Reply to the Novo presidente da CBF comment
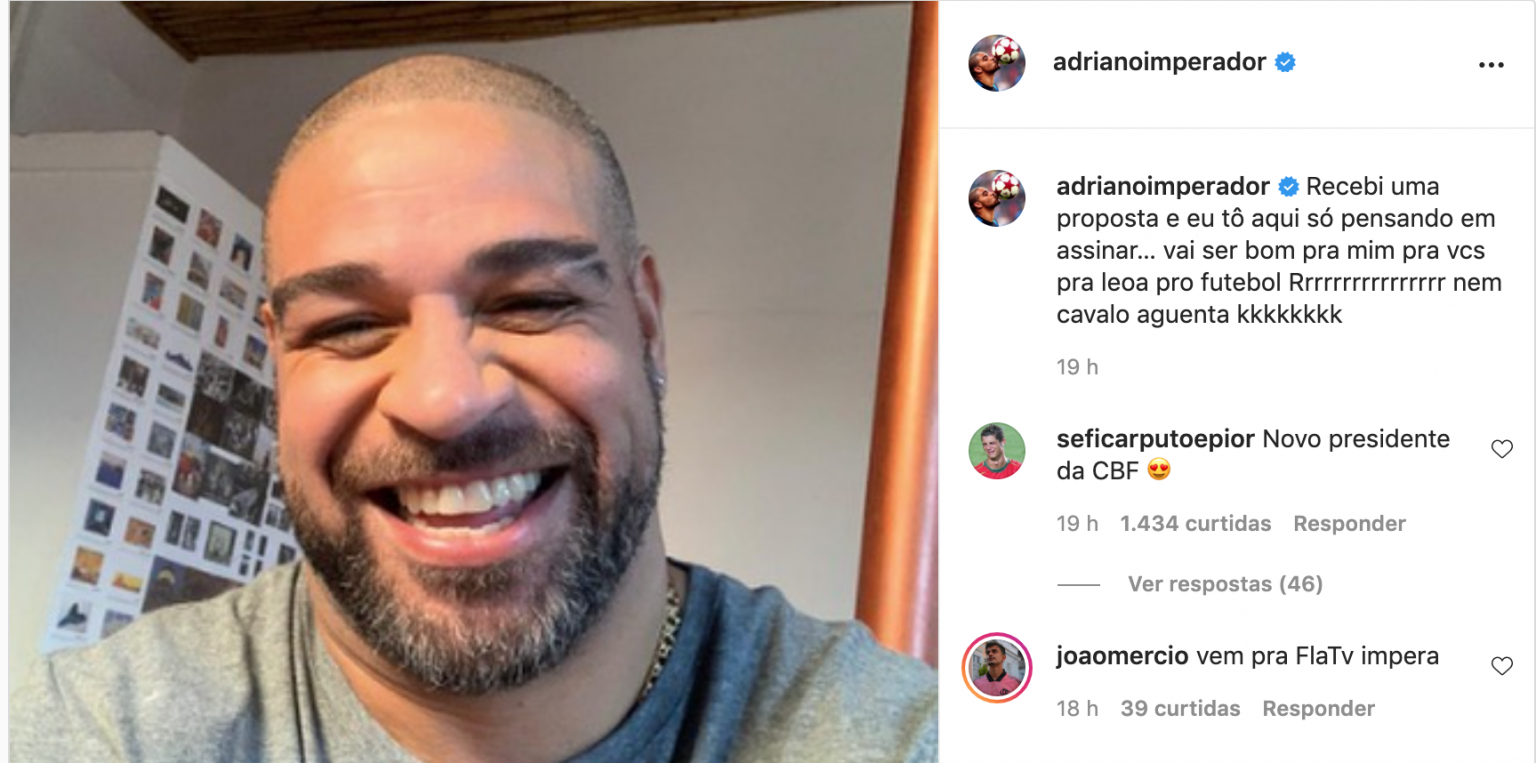This screenshot has width=1536, height=763. tap(1349, 524)
